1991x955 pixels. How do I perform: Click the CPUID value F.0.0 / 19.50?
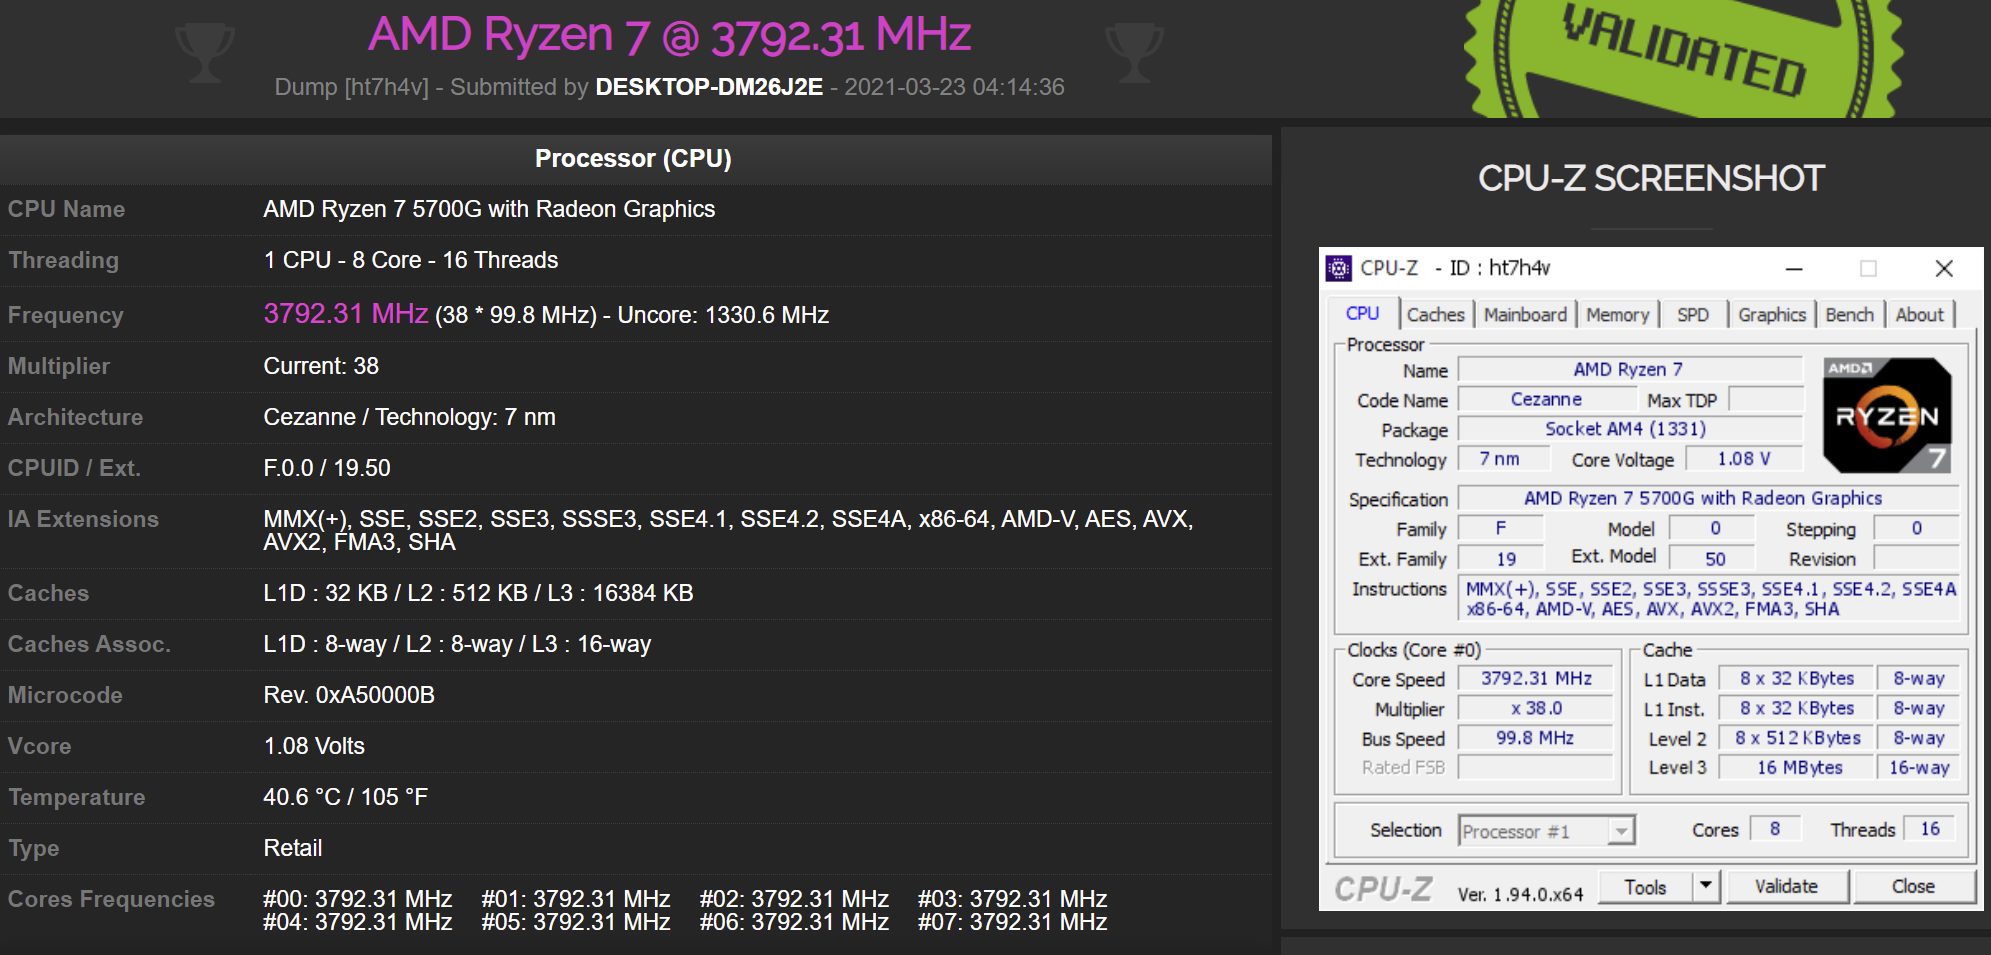(327, 468)
